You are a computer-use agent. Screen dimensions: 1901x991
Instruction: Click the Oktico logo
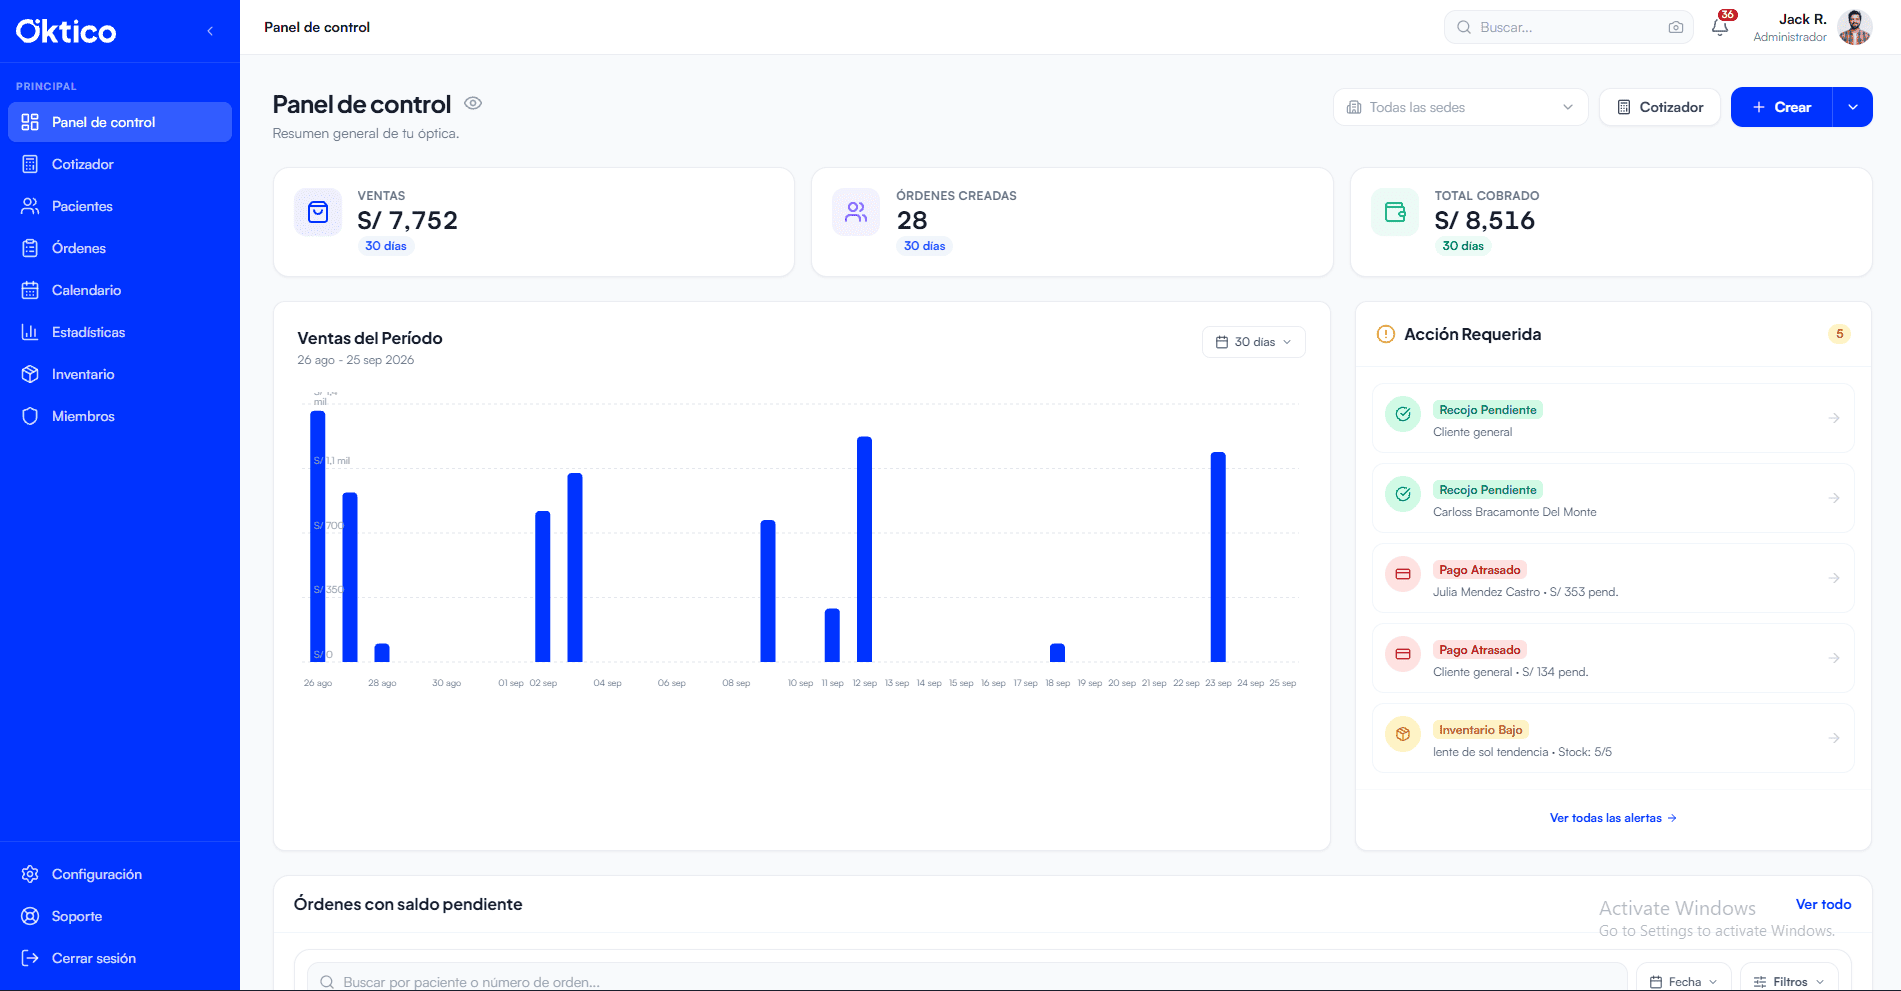(x=66, y=31)
